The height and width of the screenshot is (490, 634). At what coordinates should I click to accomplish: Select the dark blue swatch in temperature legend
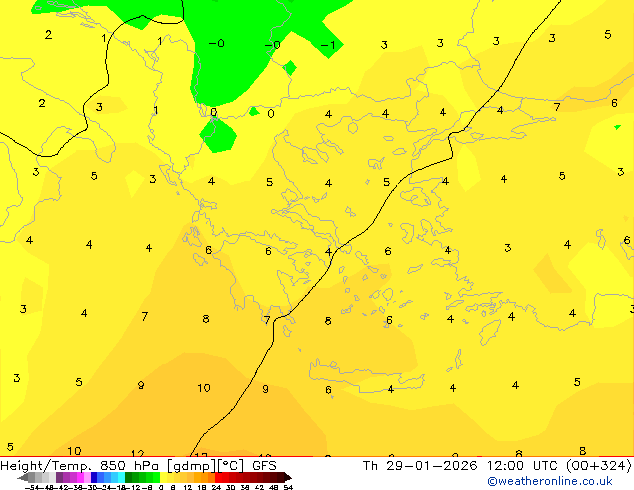(x=94, y=477)
